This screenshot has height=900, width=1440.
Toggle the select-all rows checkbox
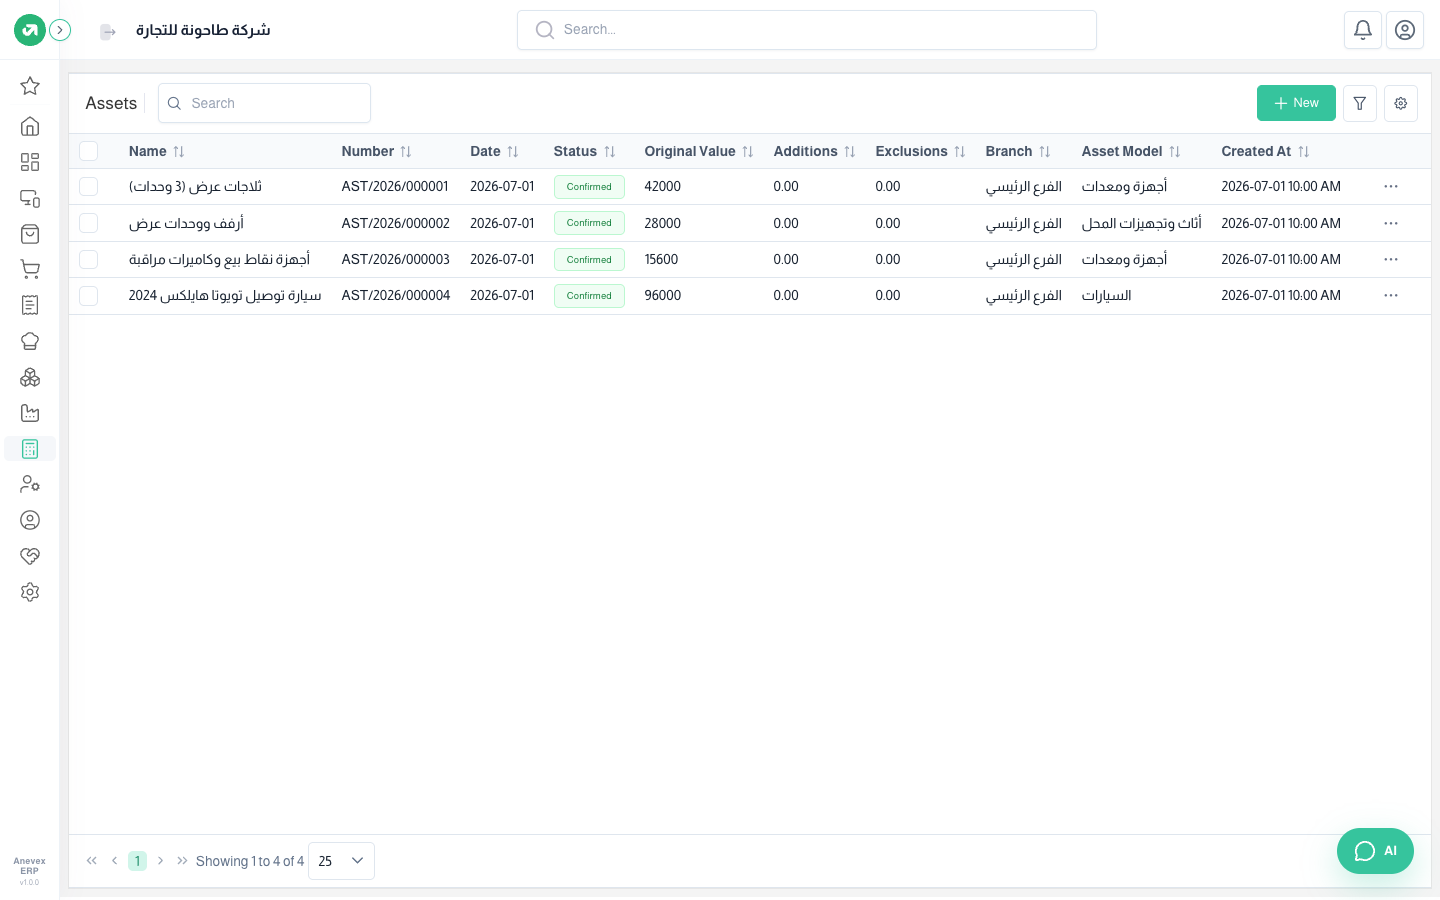coord(89,151)
